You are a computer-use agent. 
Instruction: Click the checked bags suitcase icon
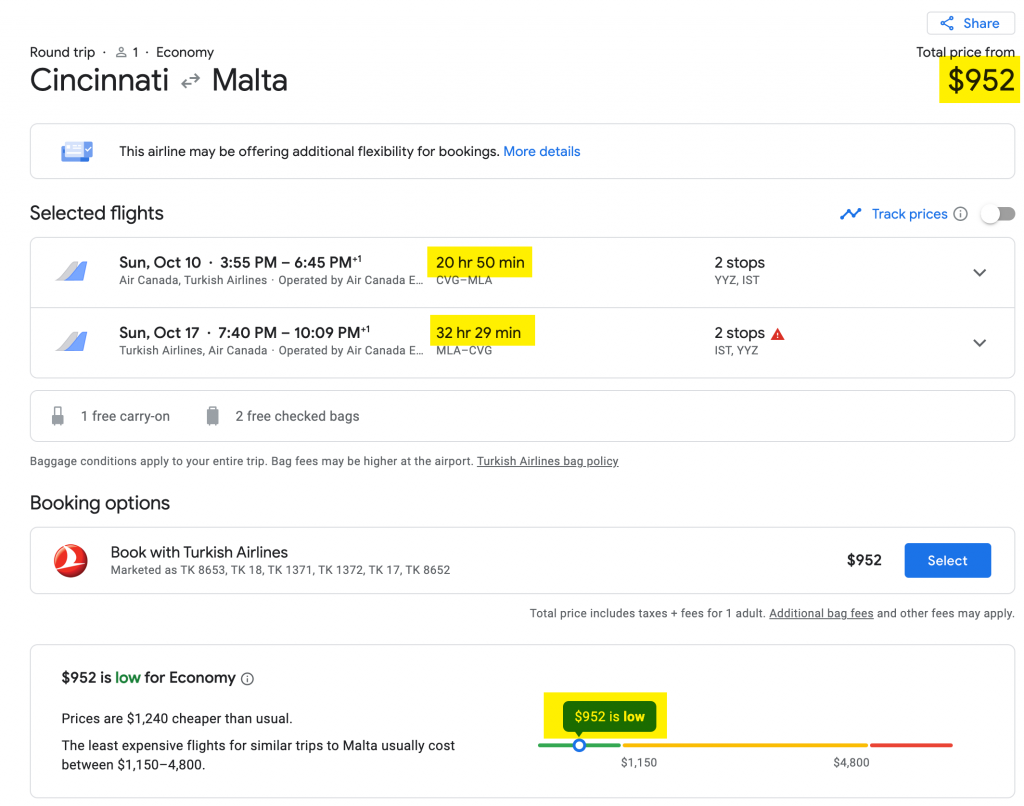pyautogui.click(x=212, y=416)
